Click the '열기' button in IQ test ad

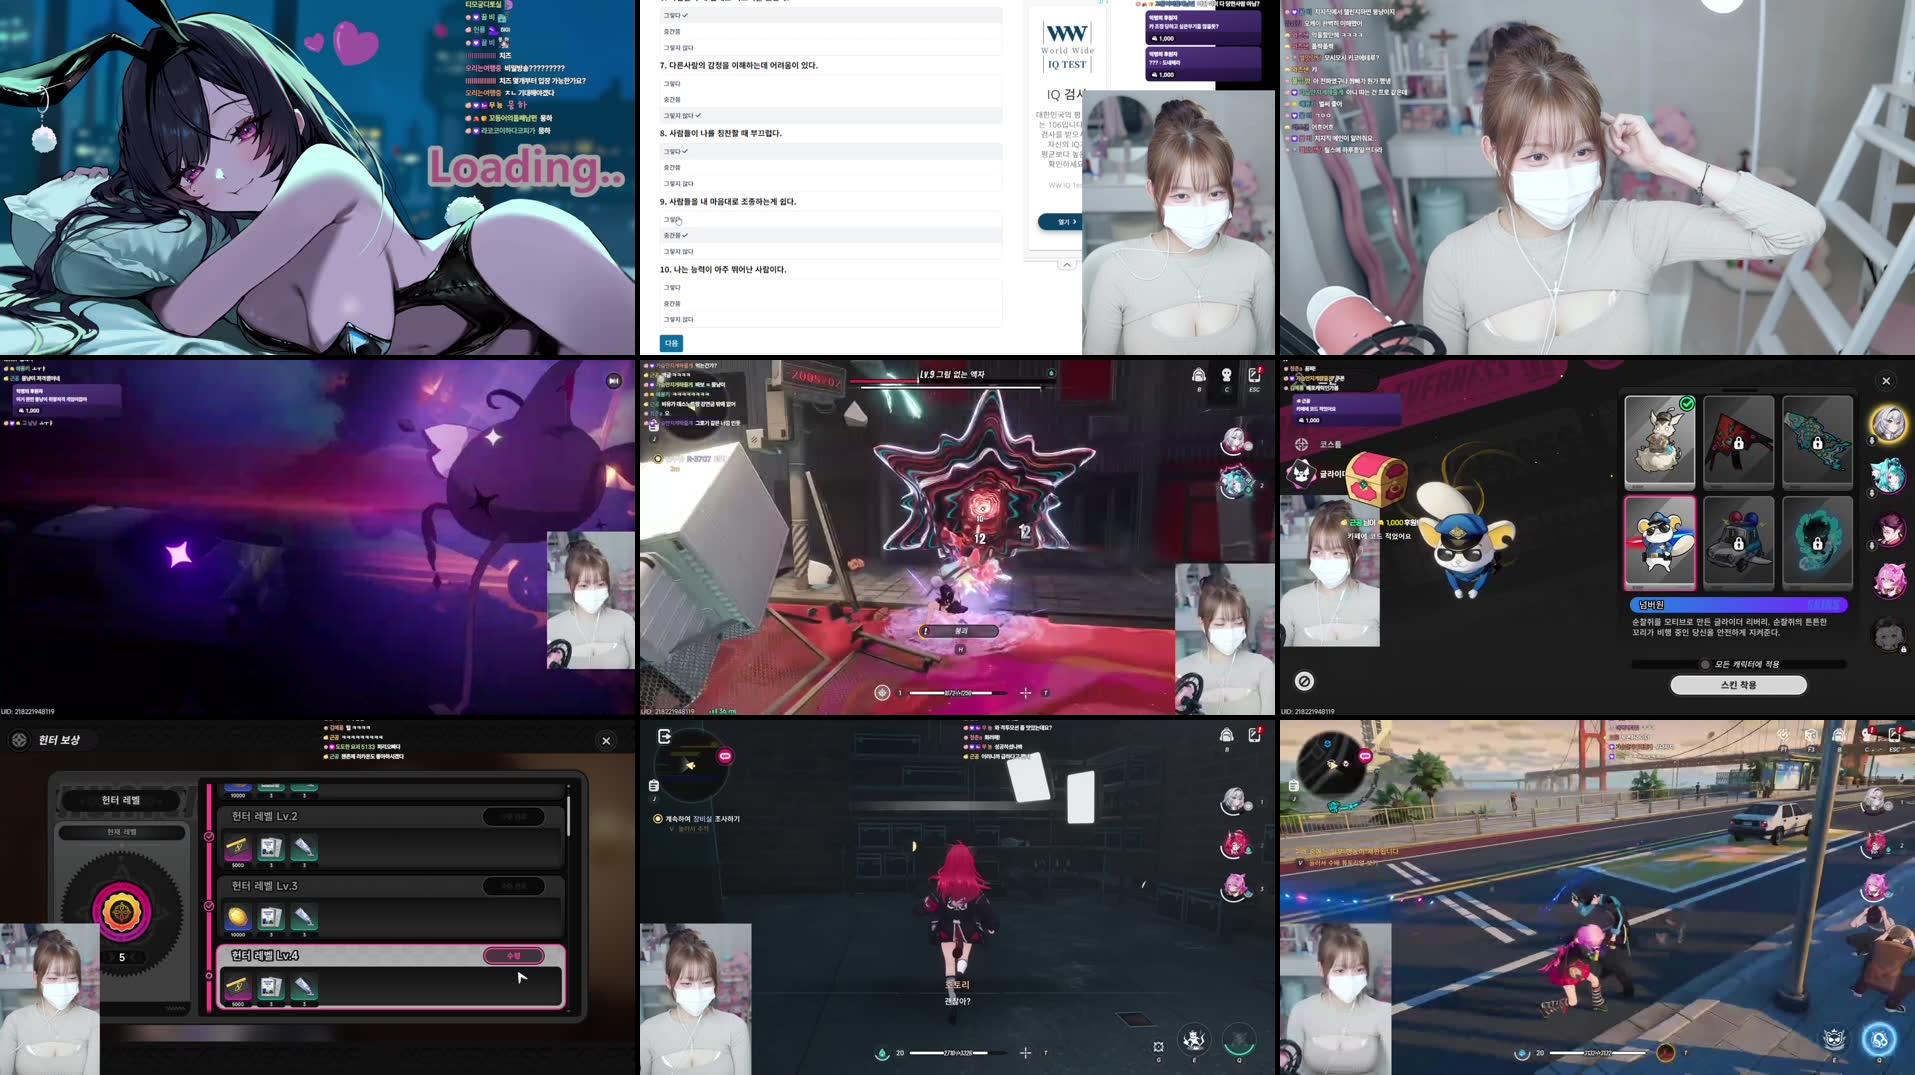click(1060, 222)
